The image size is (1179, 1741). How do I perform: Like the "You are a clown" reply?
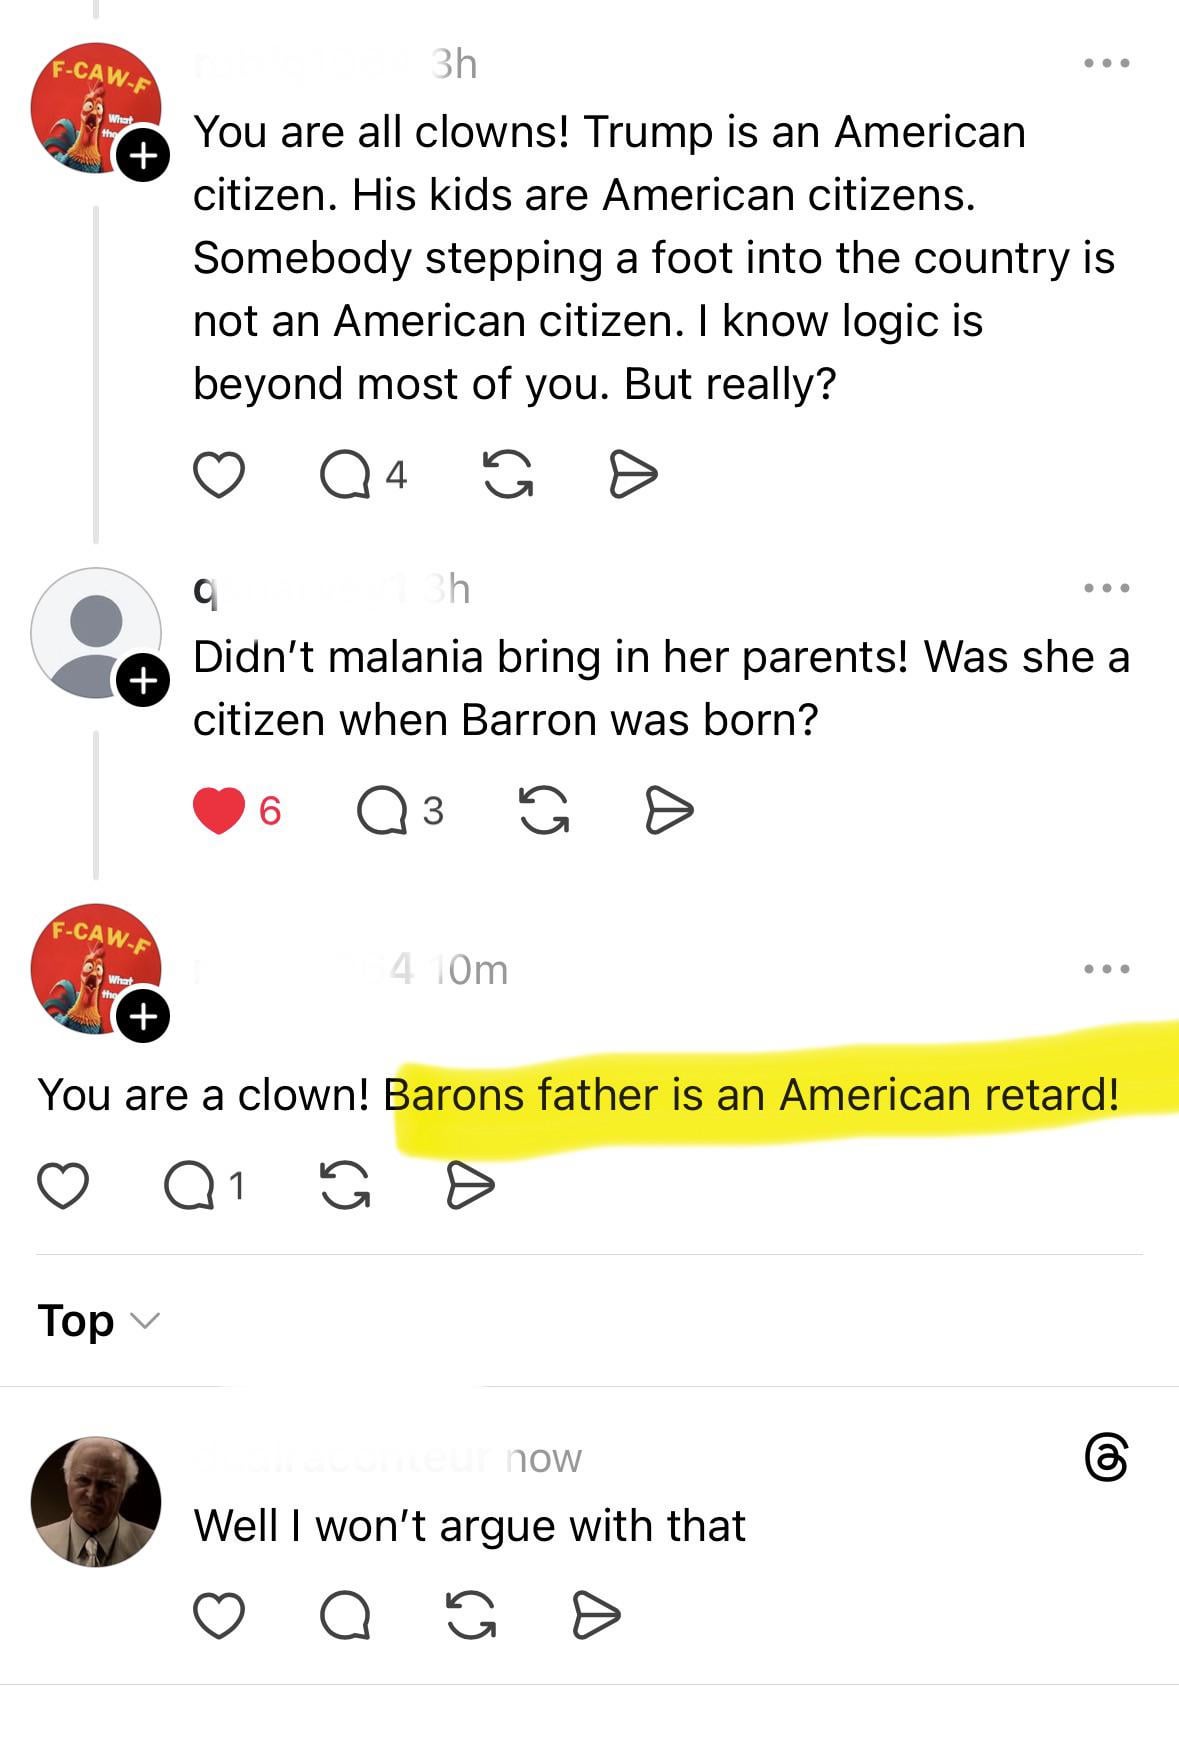(63, 1186)
